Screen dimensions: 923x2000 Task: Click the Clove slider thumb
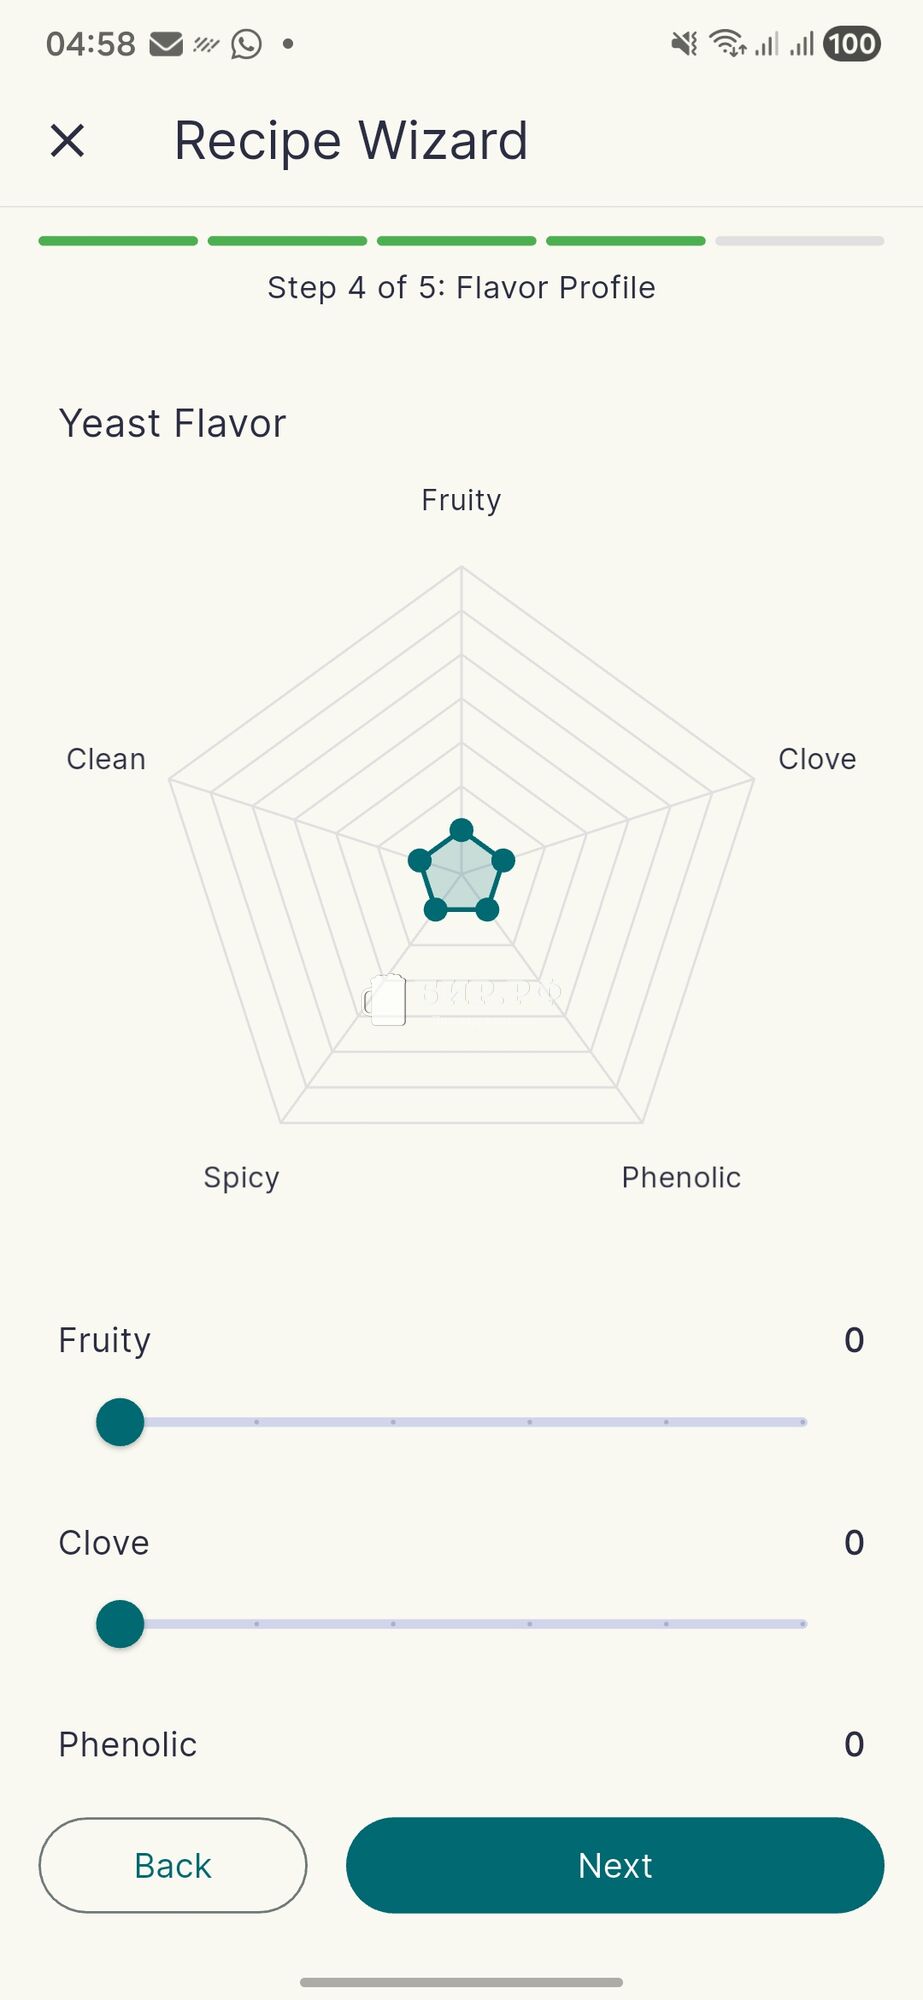pyautogui.click(x=120, y=1624)
